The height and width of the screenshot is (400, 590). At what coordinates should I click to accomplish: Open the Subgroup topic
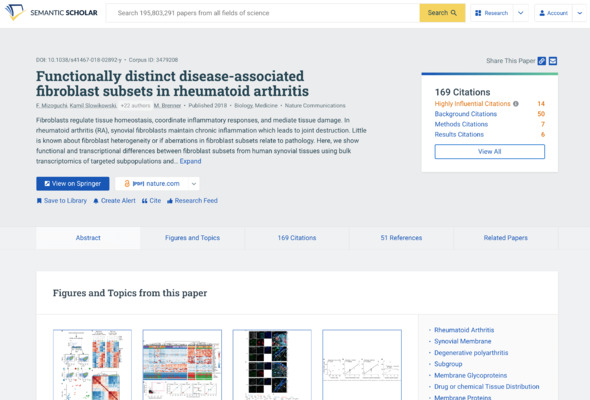point(448,364)
